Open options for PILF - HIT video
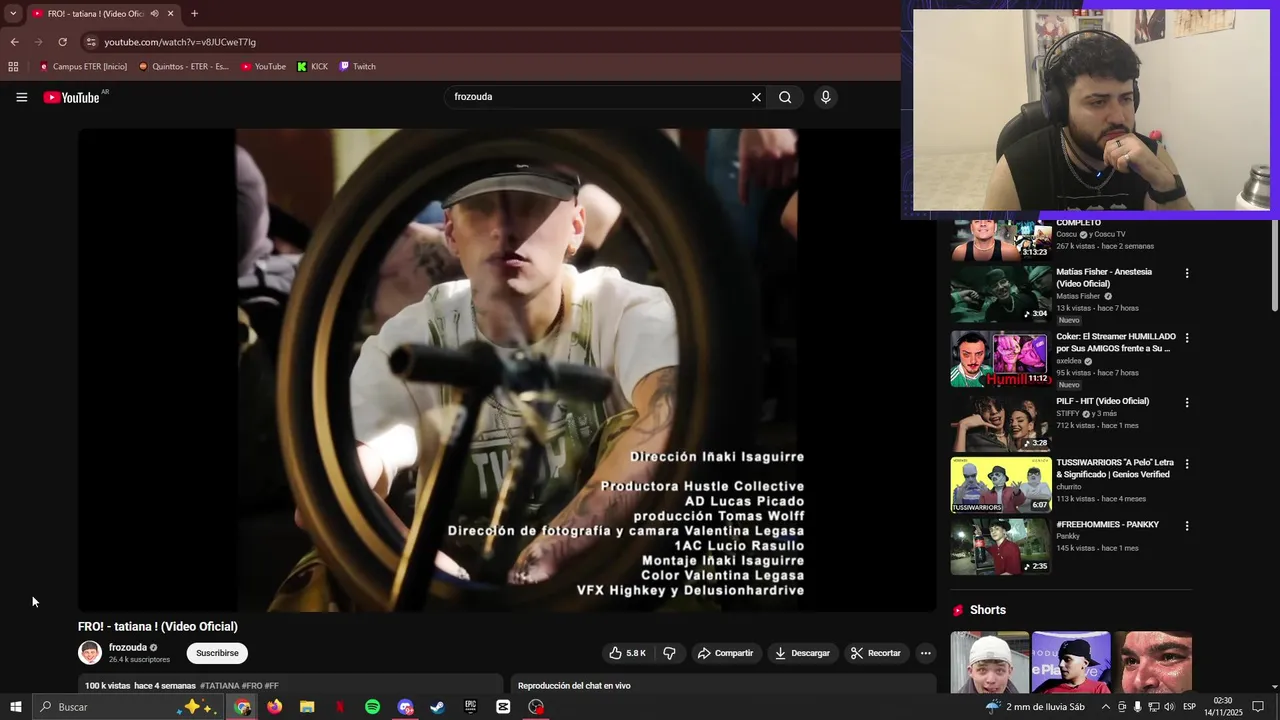This screenshot has height=720, width=1280. click(1187, 402)
